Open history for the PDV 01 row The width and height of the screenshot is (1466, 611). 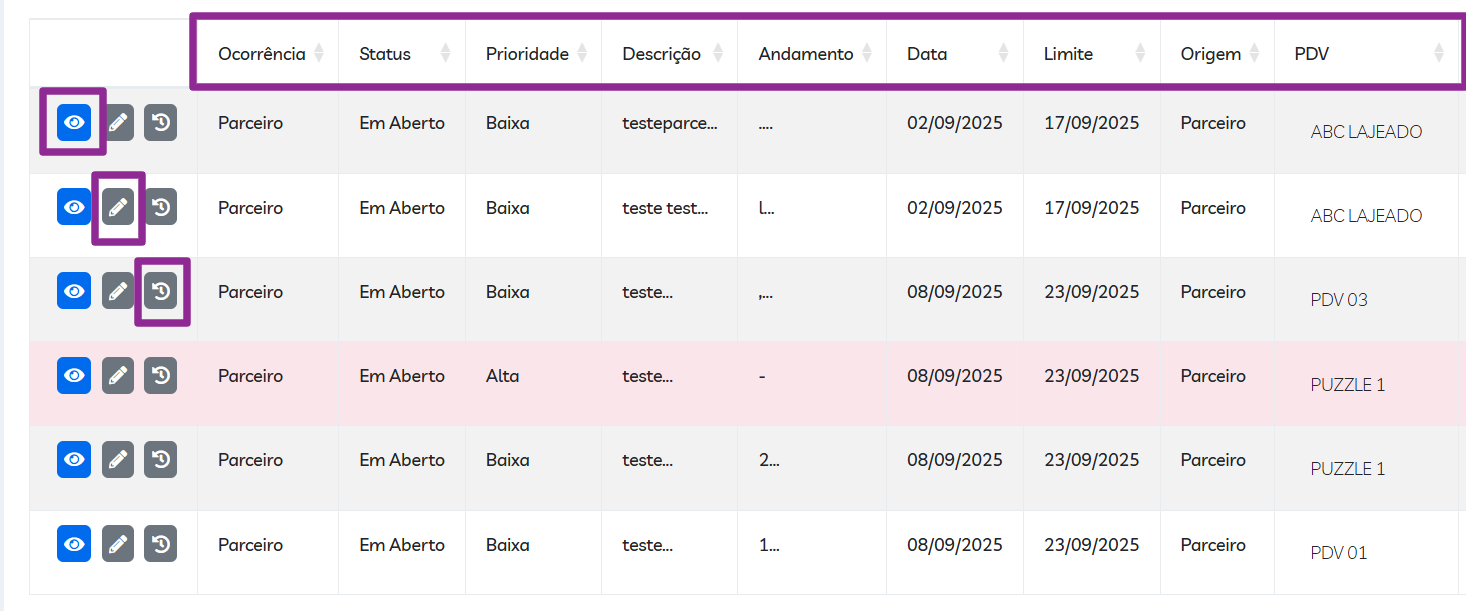[x=161, y=544]
